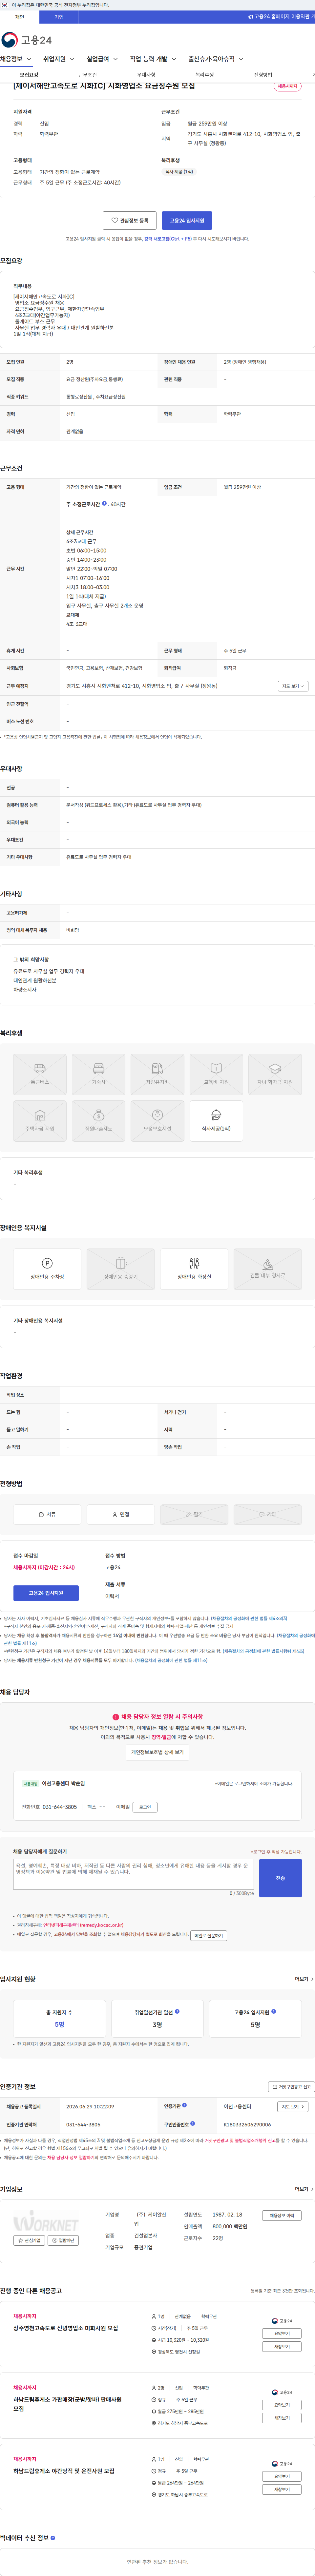Select the 보양보건시설 welfare icon
Screen dimensions: 315x2576
click(157, 1121)
